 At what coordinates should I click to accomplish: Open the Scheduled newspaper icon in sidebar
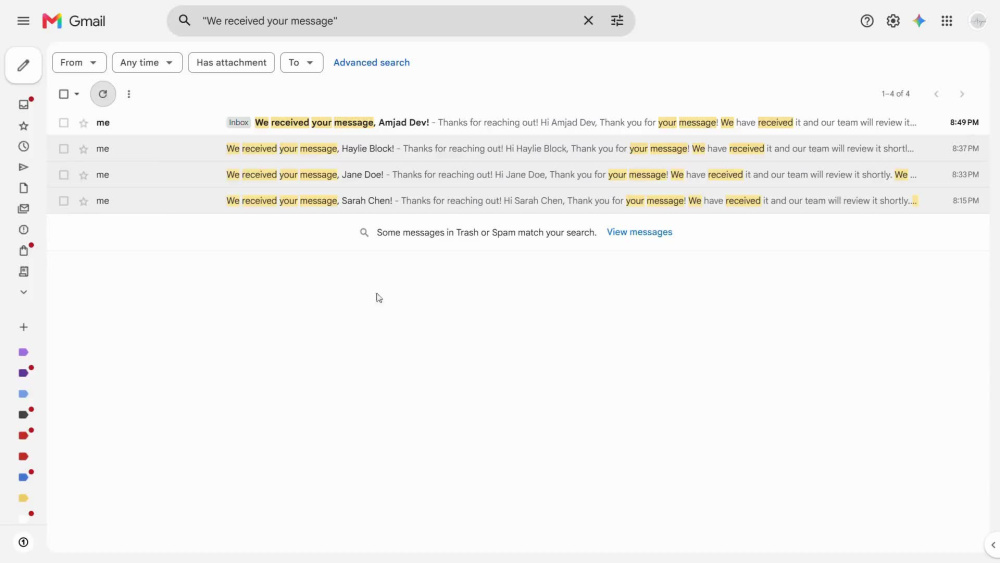point(24,272)
